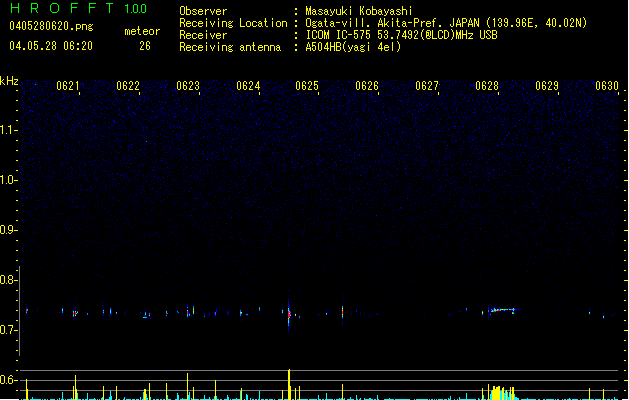Click the 0.7 kHz axis label
This screenshot has height=400, width=629.
8,330
